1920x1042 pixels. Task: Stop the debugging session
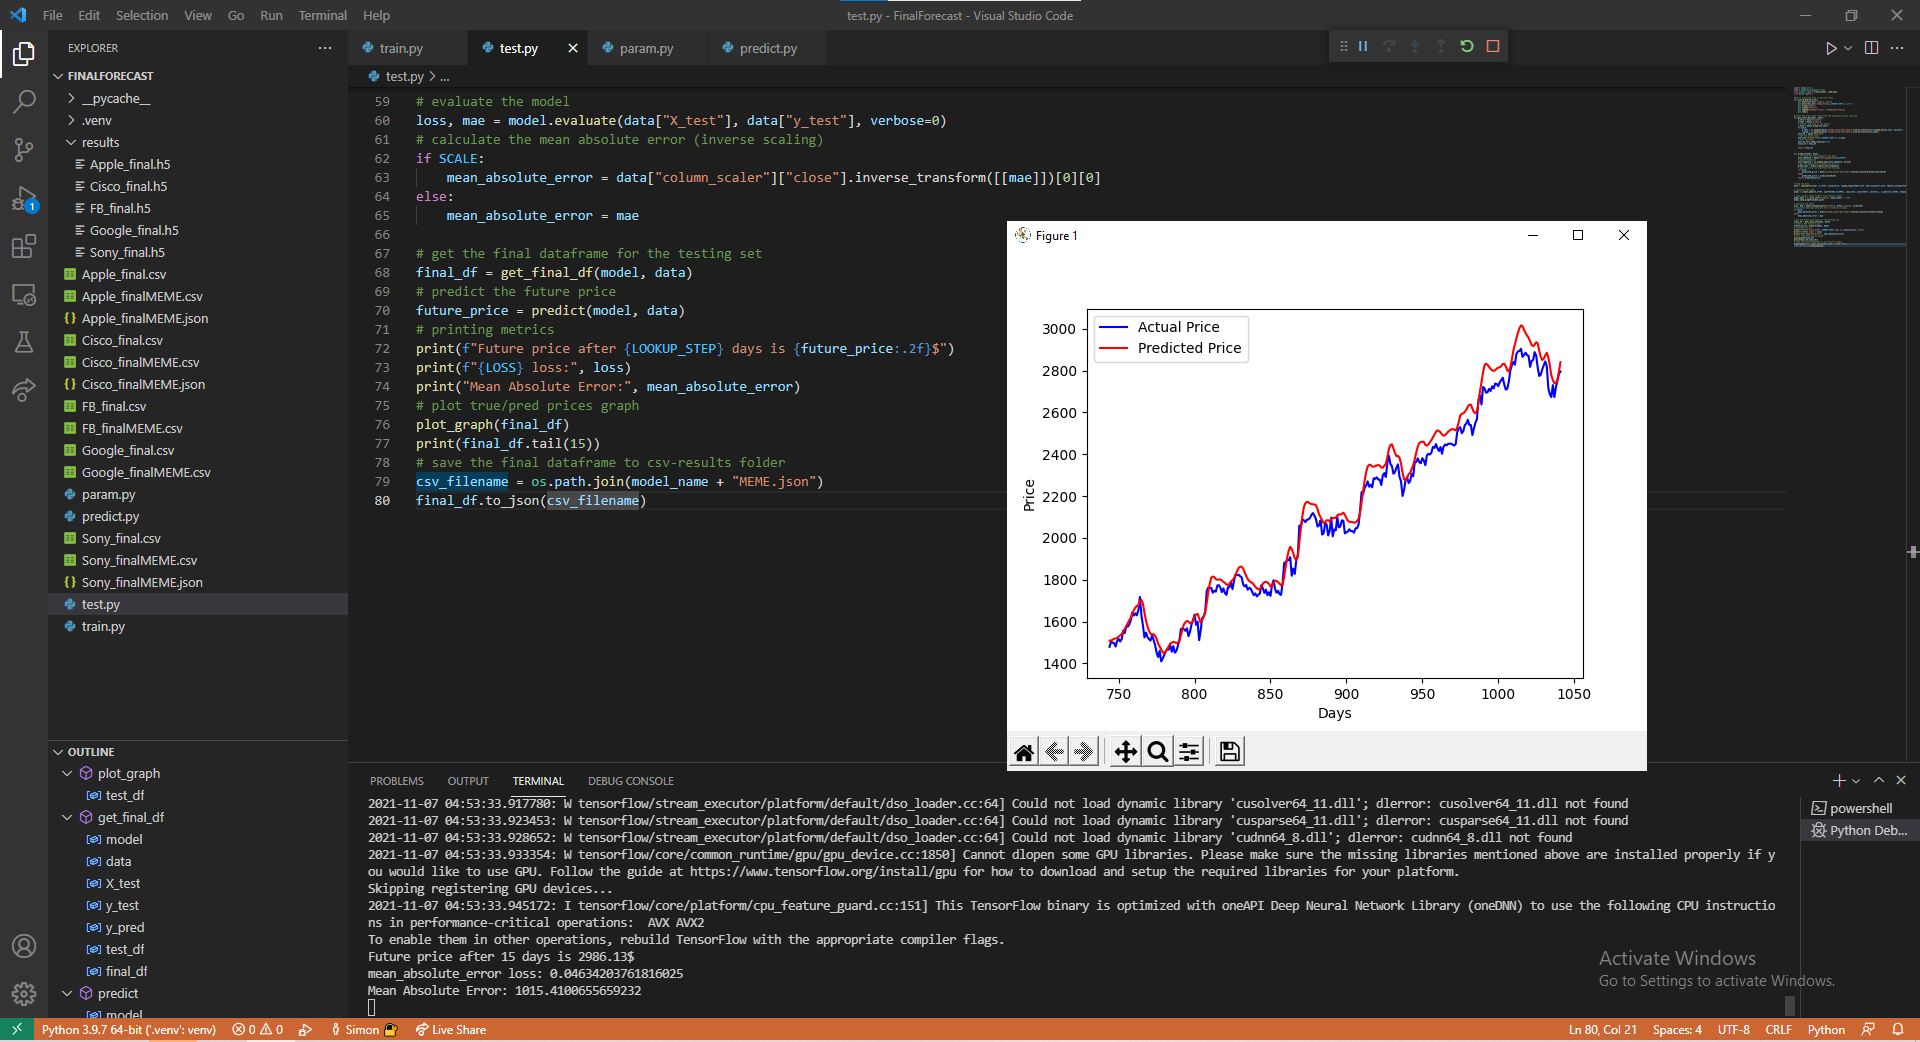pyautogui.click(x=1493, y=46)
